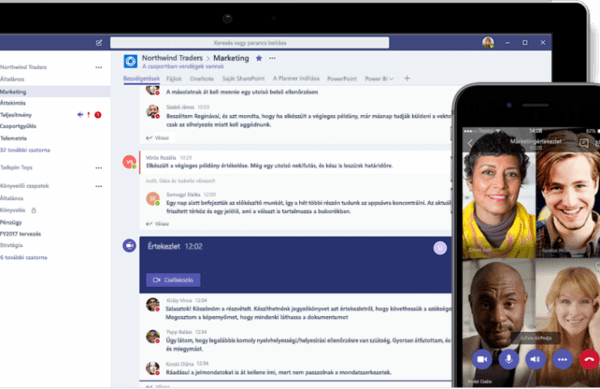The height and width of the screenshot is (389, 600).
Task: Go back using phone call back arrow
Action: point(470,143)
